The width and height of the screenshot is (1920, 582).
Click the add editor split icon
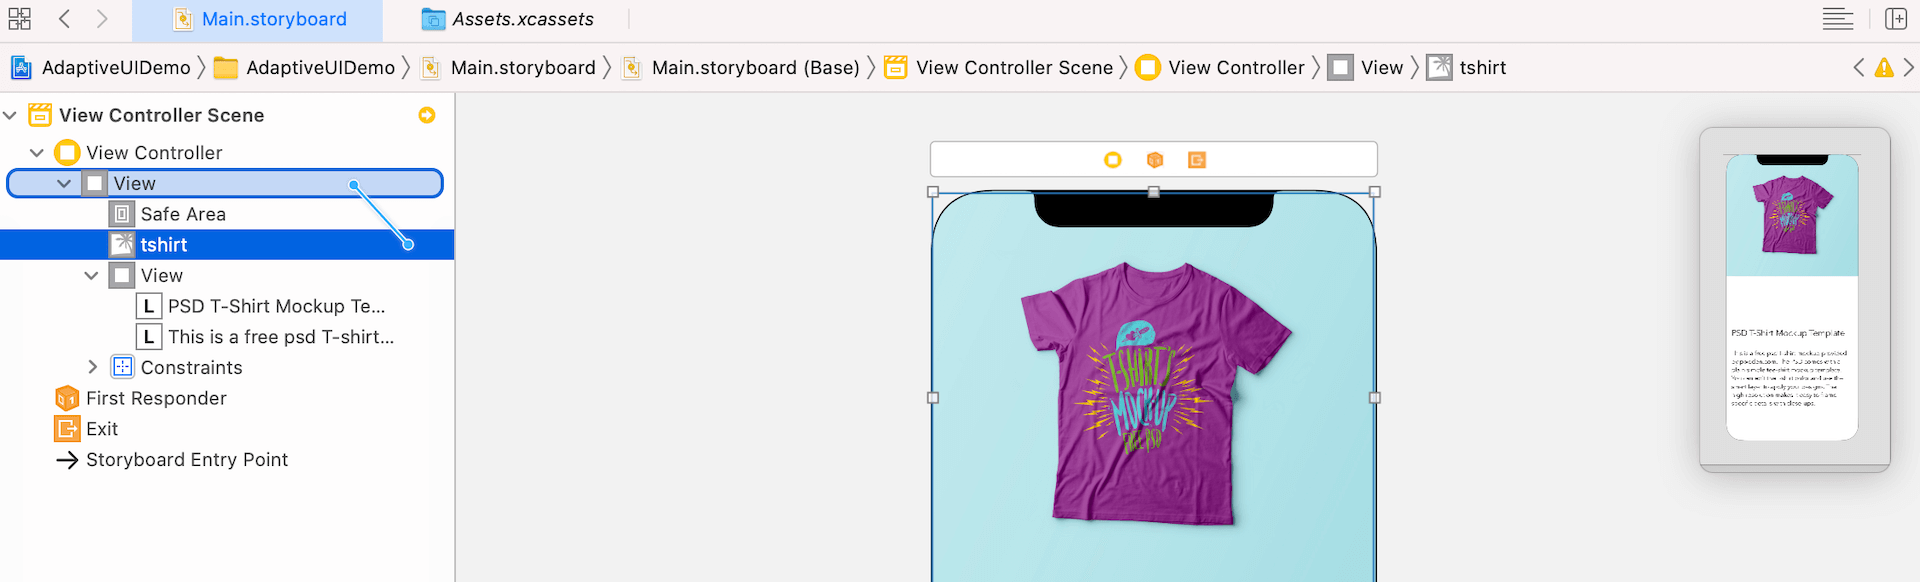click(x=1895, y=19)
